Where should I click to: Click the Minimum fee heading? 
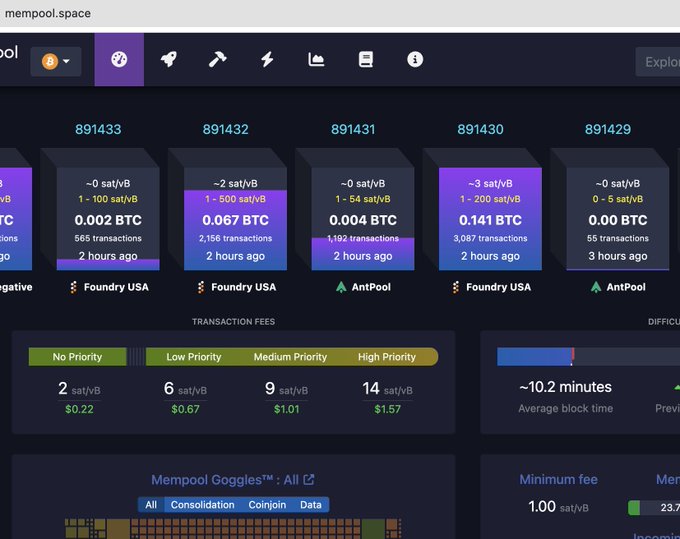(559, 479)
